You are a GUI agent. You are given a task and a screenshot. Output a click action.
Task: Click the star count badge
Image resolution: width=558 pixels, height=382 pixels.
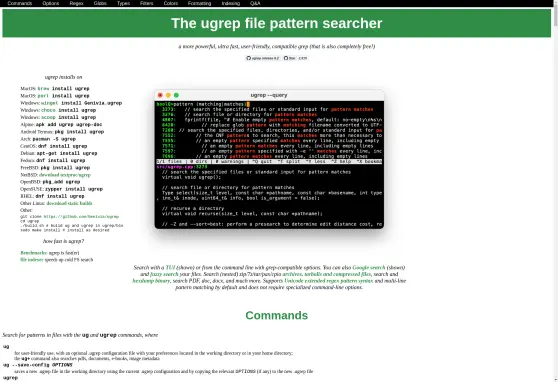303,58
